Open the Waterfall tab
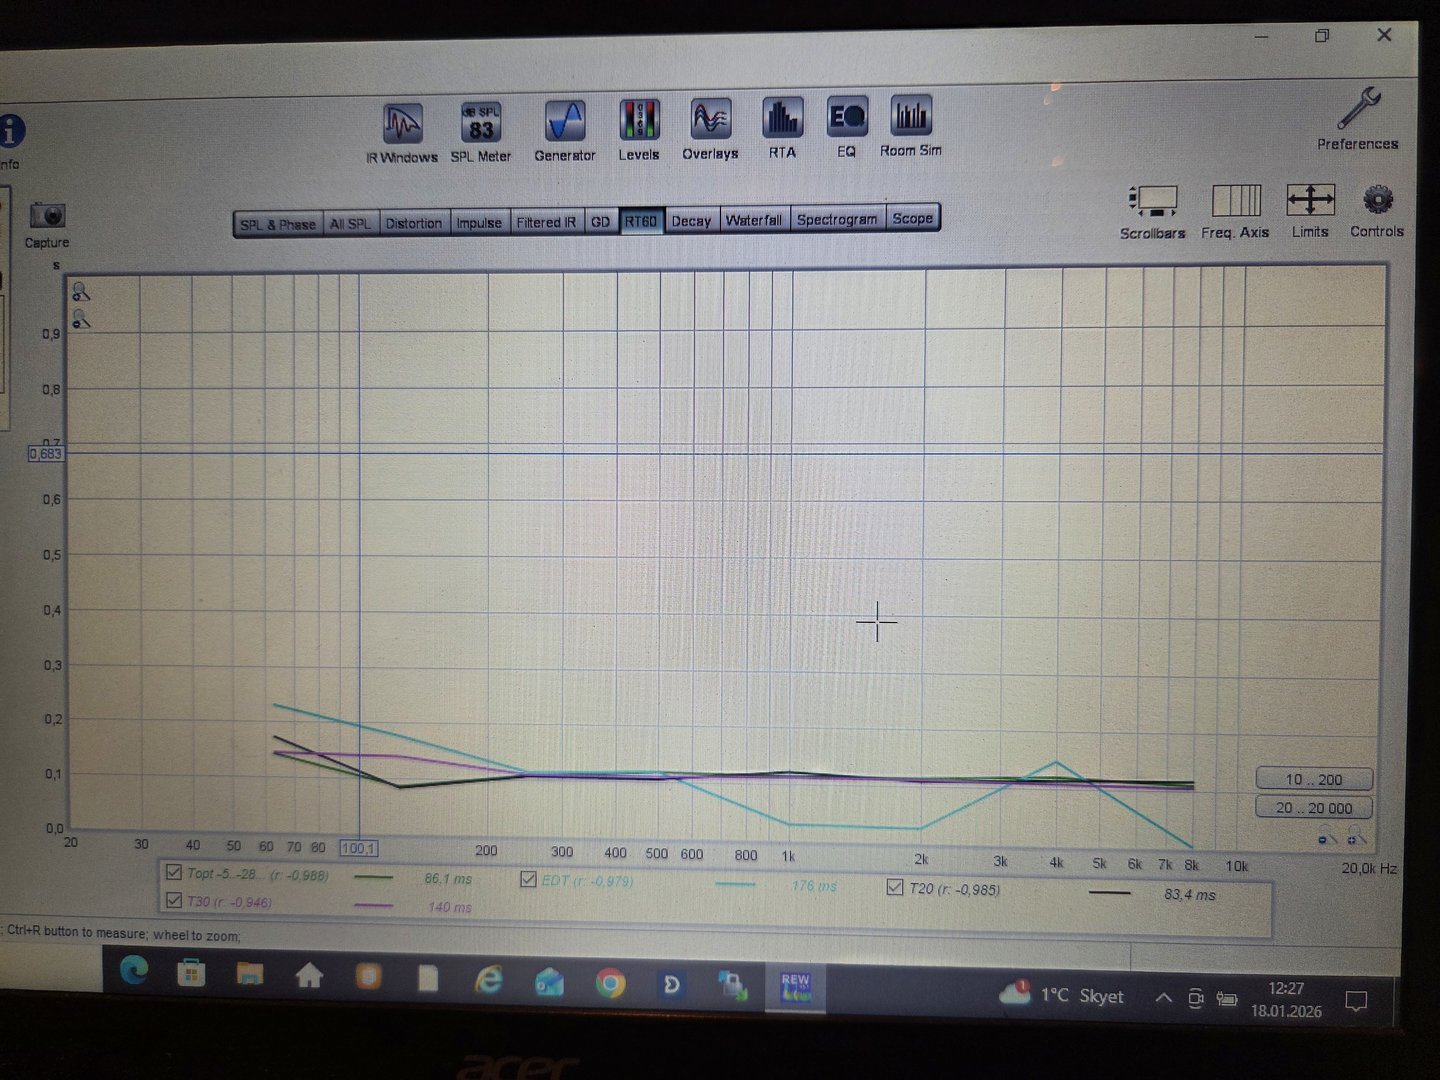The image size is (1440, 1080). tap(754, 219)
